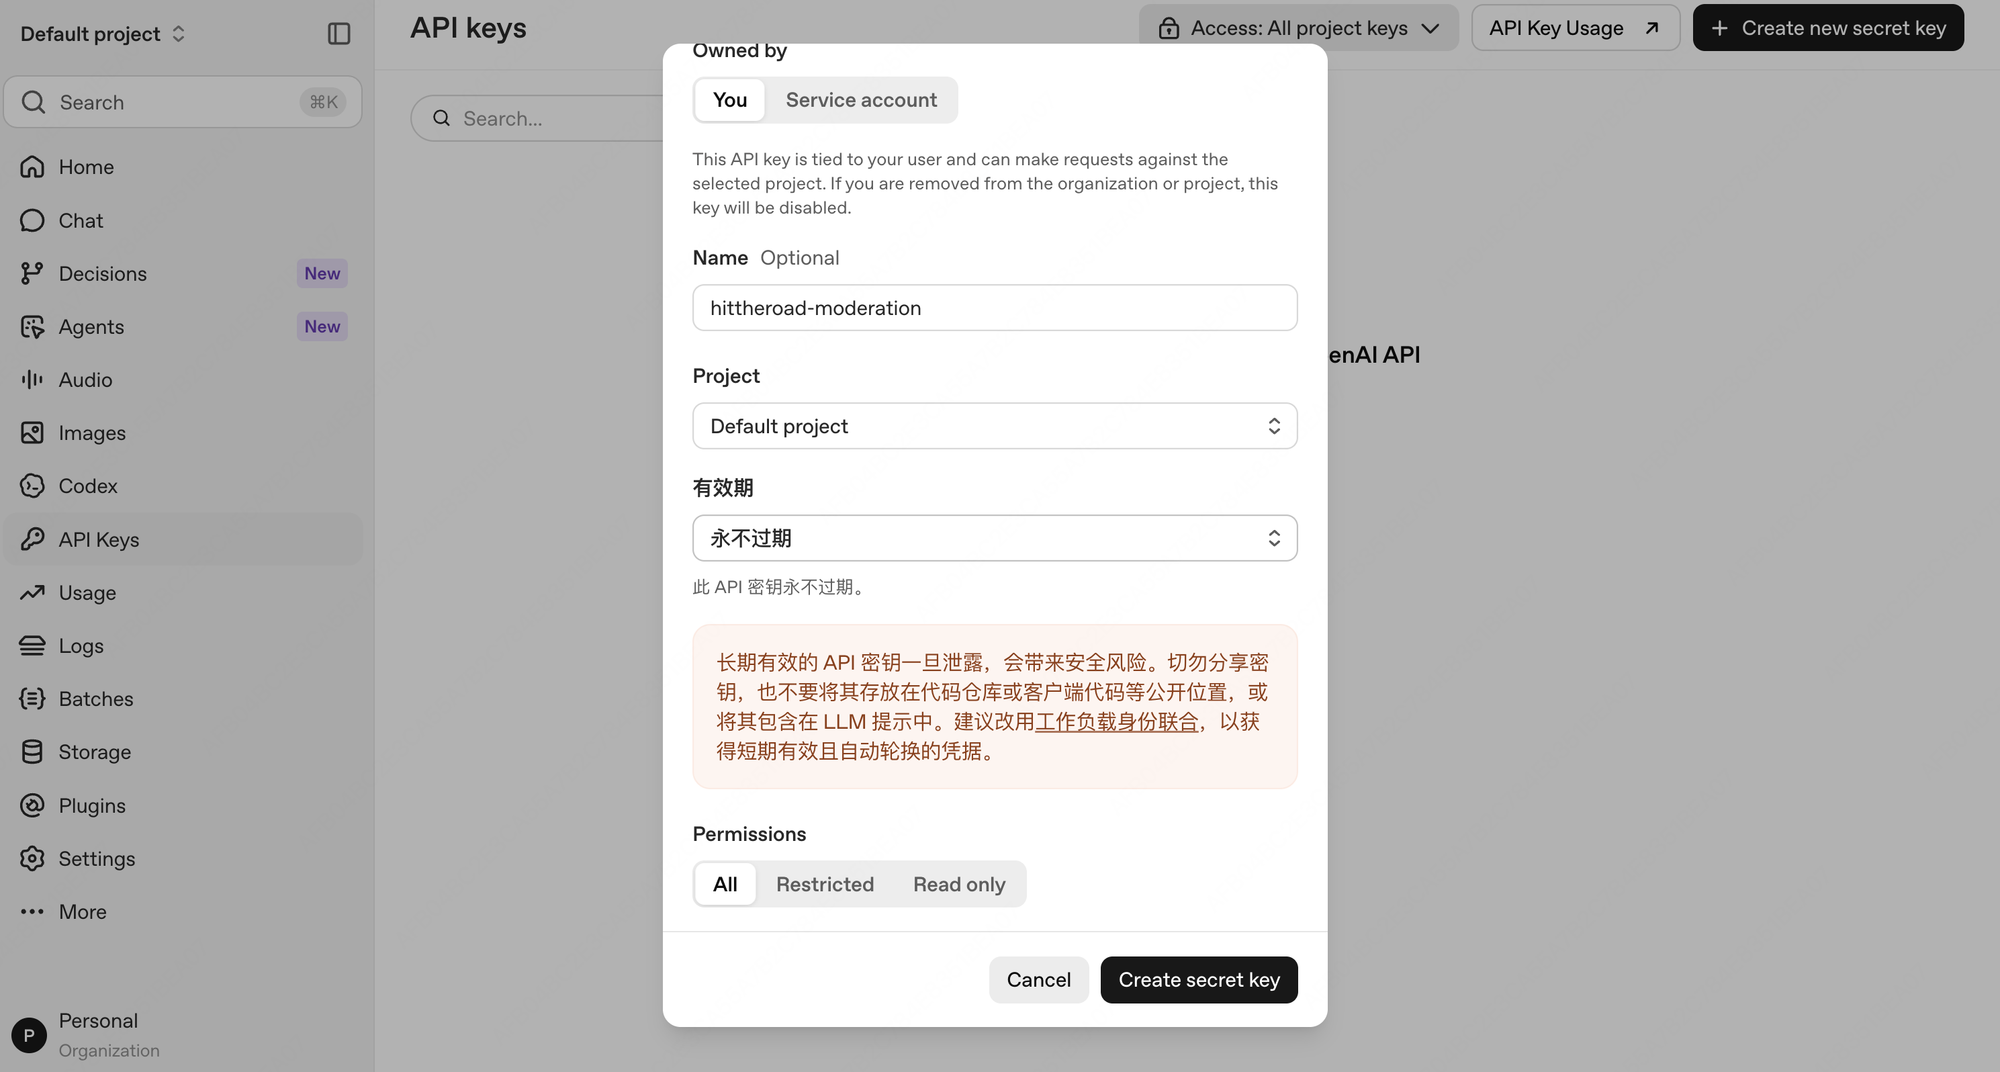Click magnifier in API keys search box

coord(441,118)
